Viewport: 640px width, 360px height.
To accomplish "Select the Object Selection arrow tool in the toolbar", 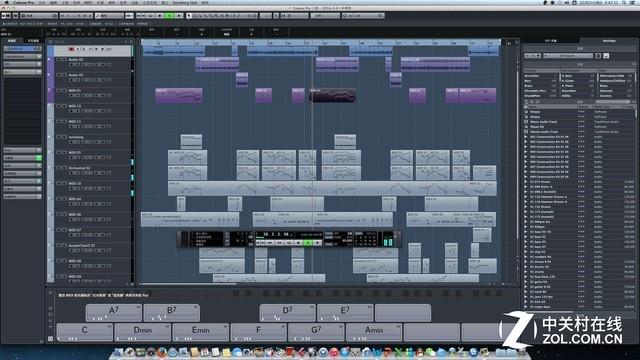I will click(189, 16).
